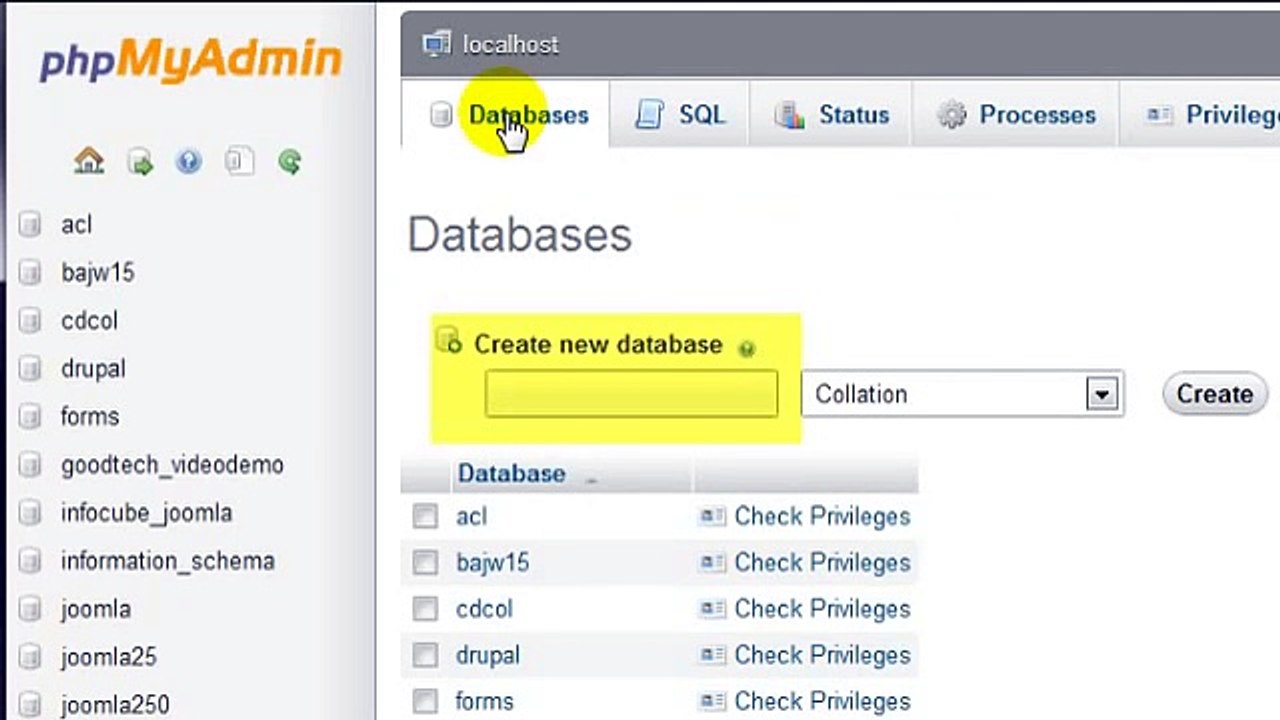Open the SQL tab

(680, 115)
